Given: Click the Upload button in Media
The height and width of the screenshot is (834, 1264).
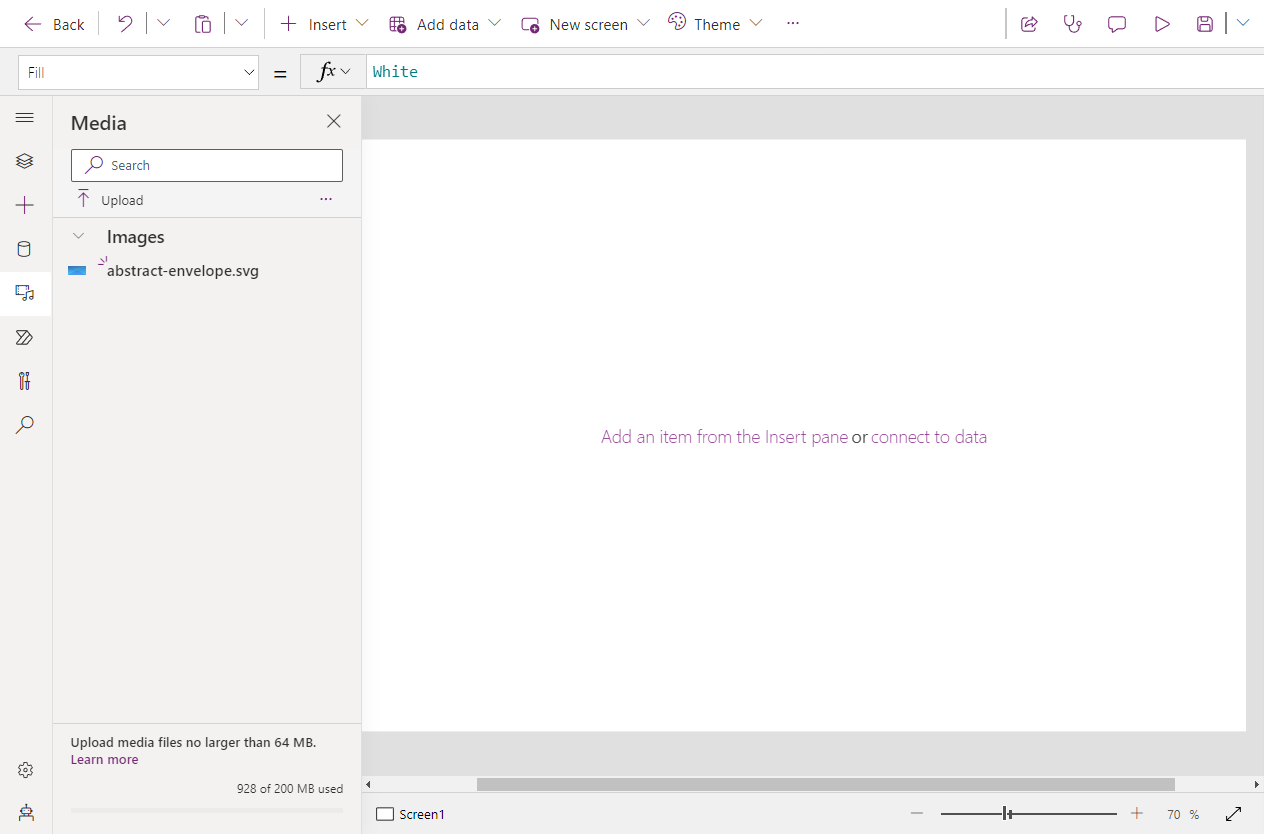Looking at the screenshot, I should (x=111, y=200).
